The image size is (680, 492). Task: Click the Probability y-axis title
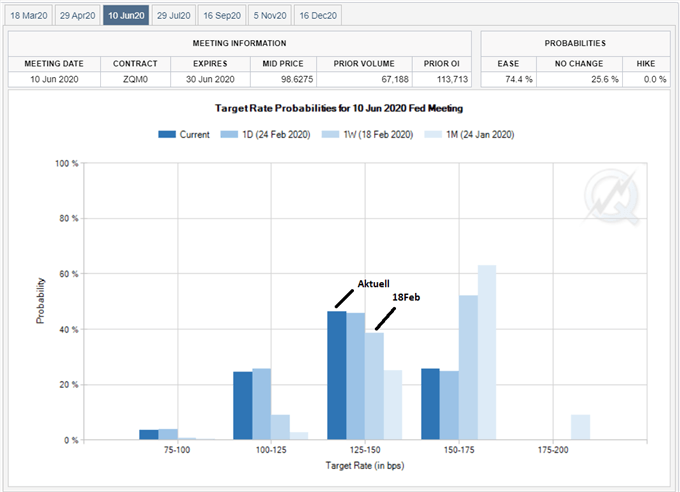[40, 301]
